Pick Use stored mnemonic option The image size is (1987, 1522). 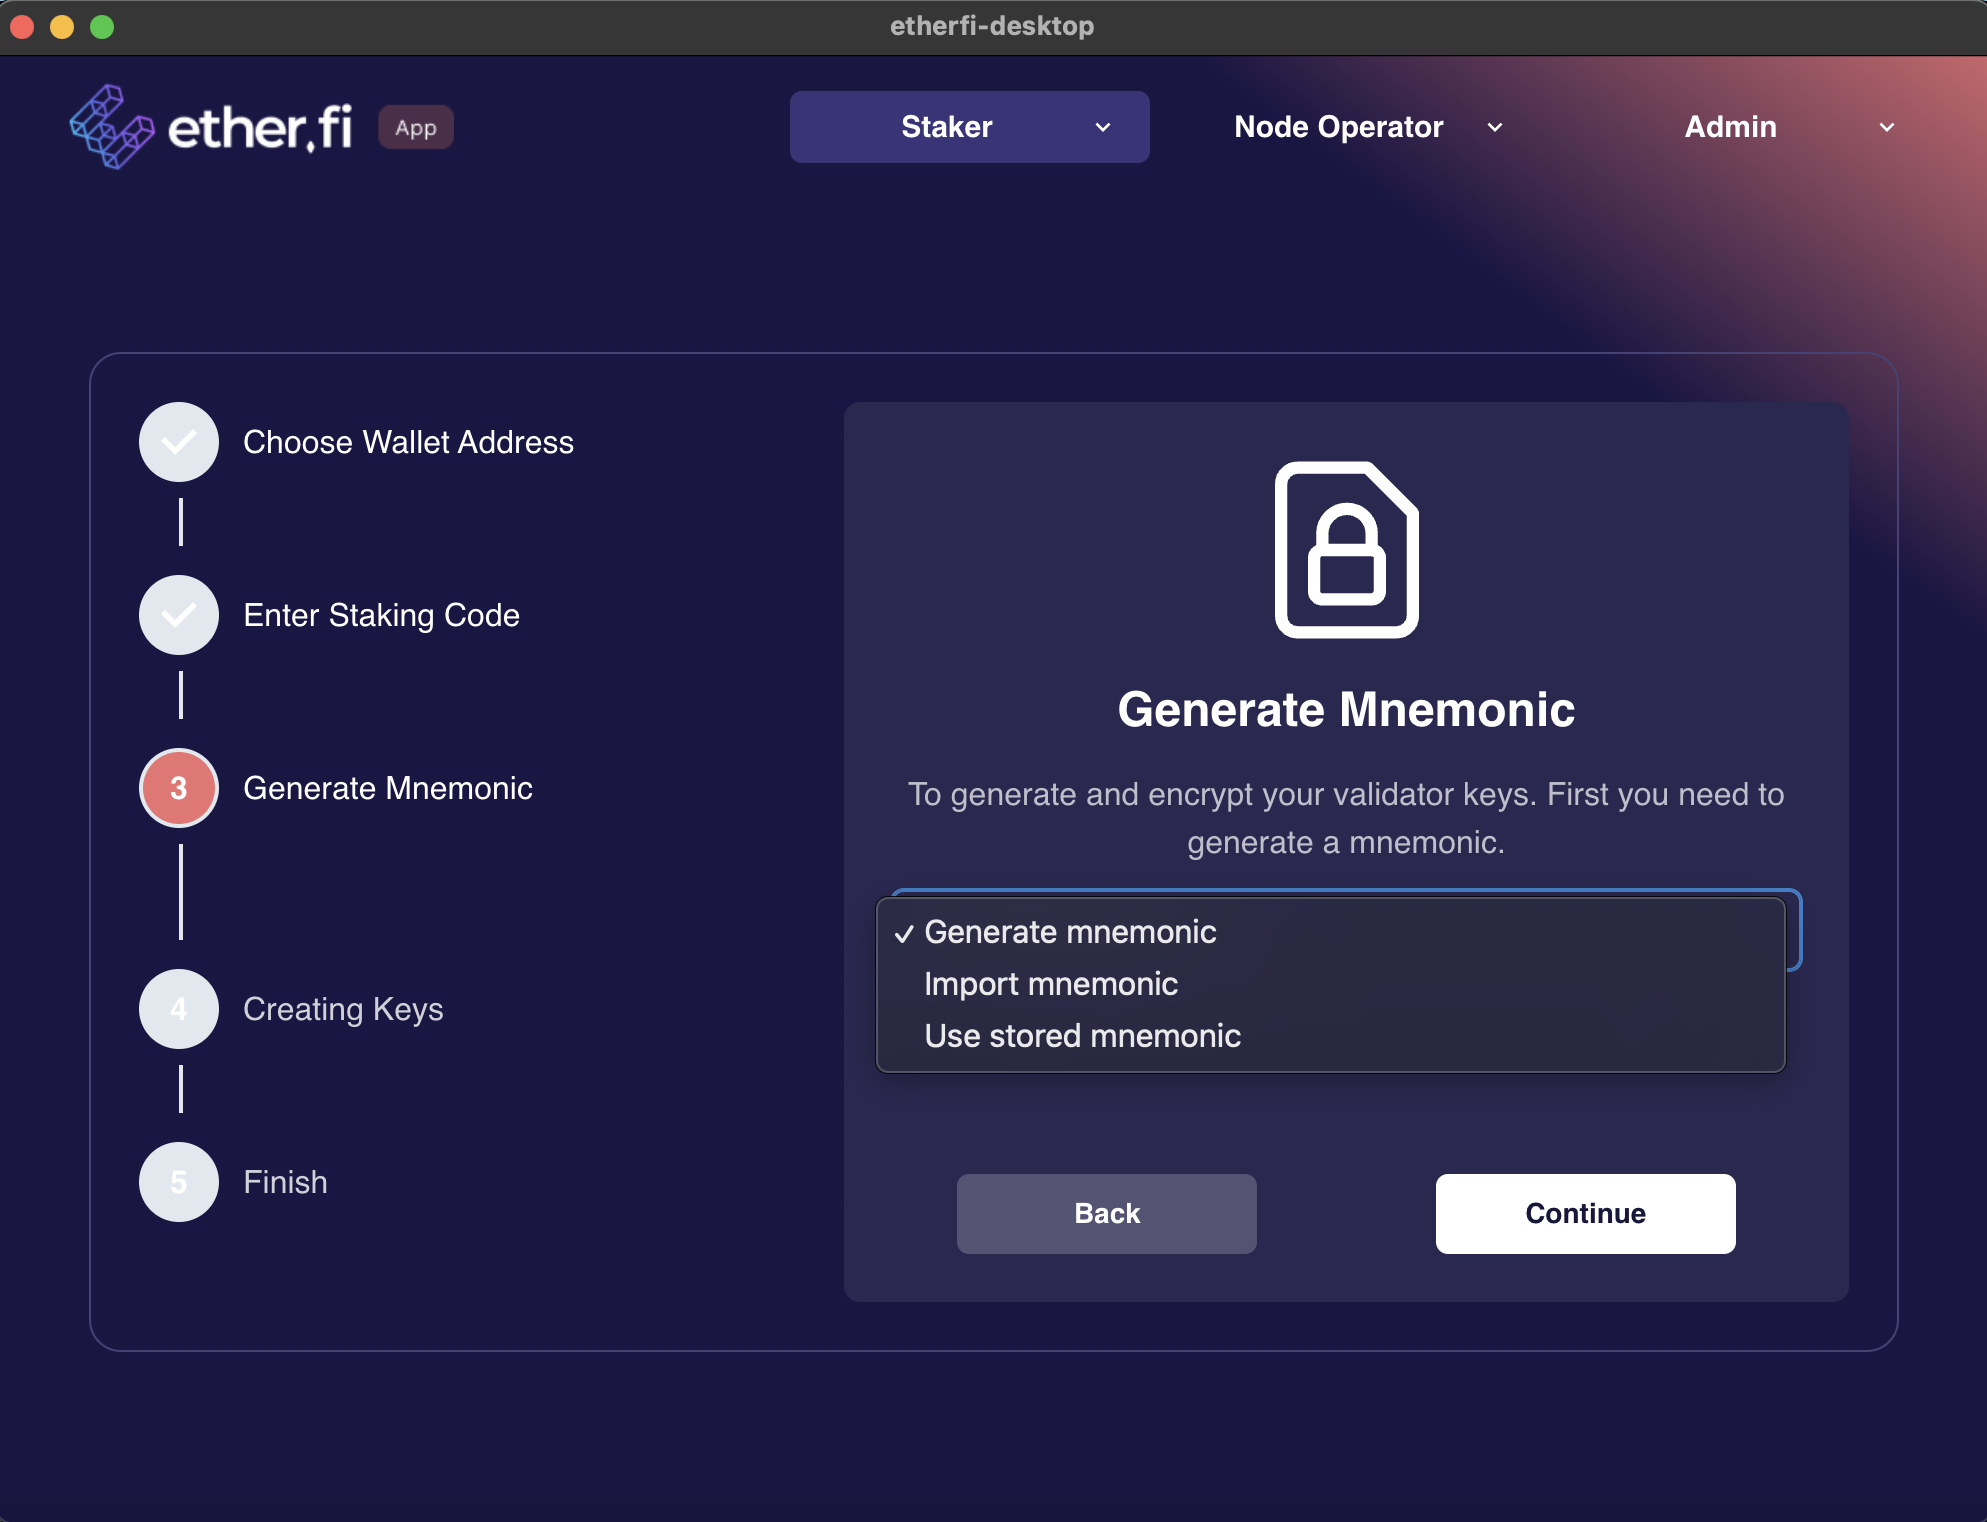pyautogui.click(x=1082, y=1036)
